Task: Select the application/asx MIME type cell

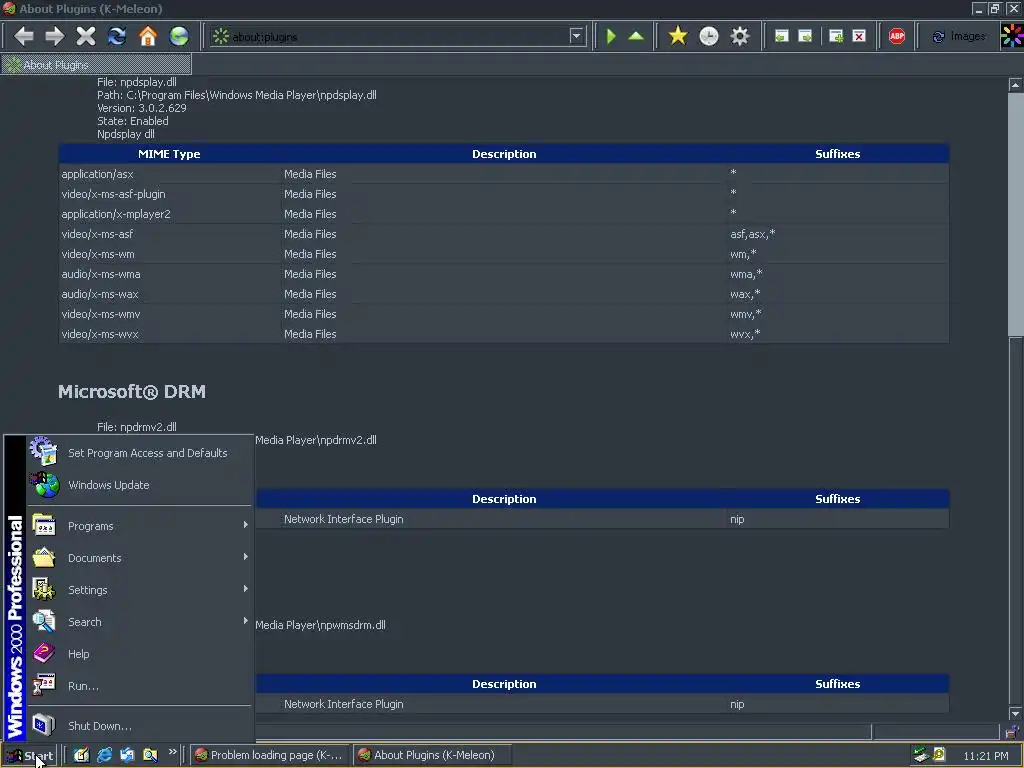Action: coord(170,174)
